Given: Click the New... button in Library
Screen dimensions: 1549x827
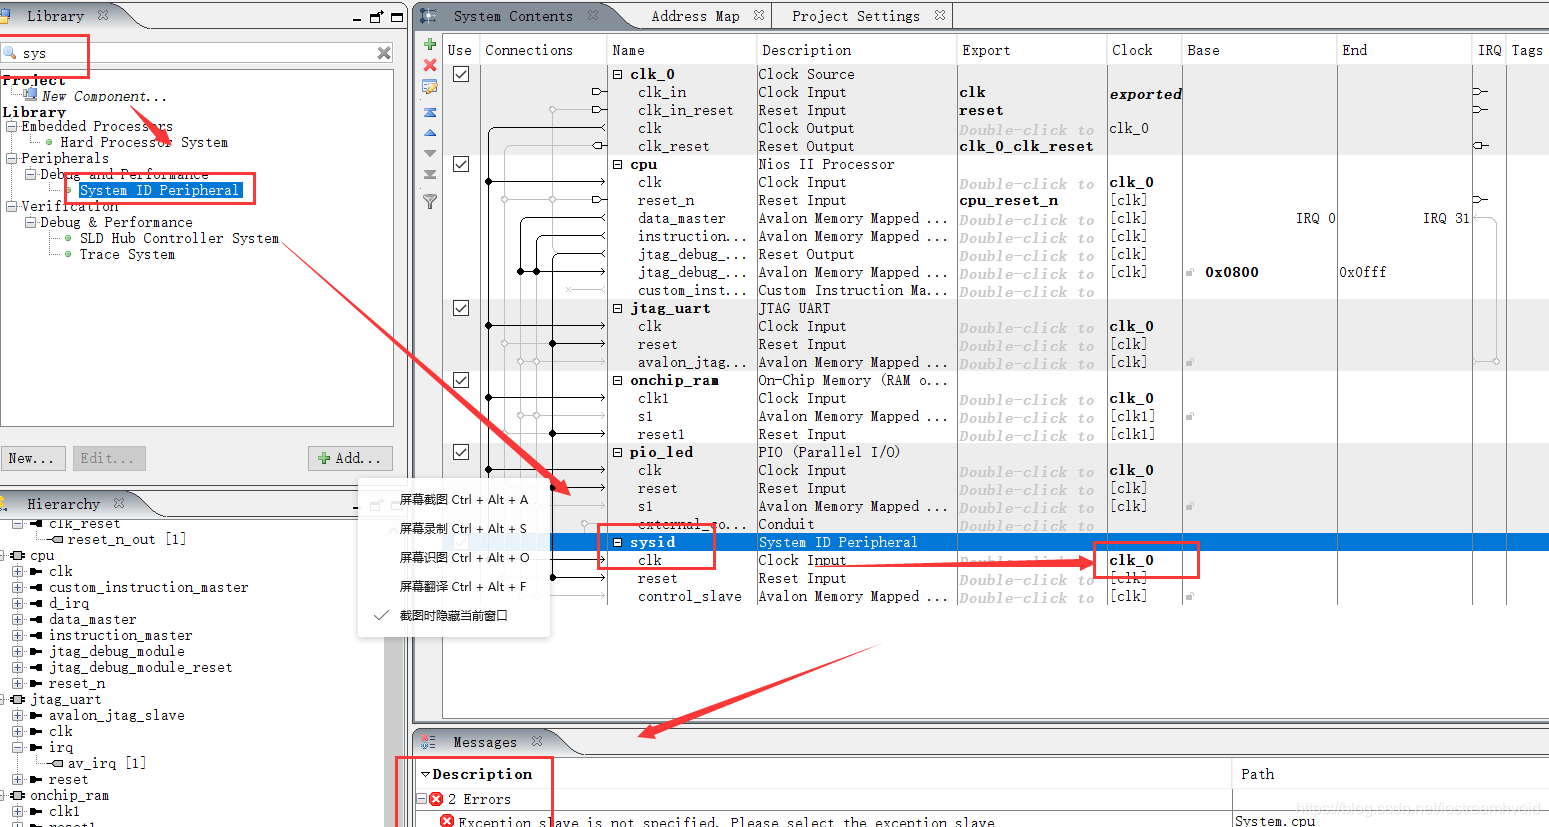Looking at the screenshot, I should click(34, 458).
